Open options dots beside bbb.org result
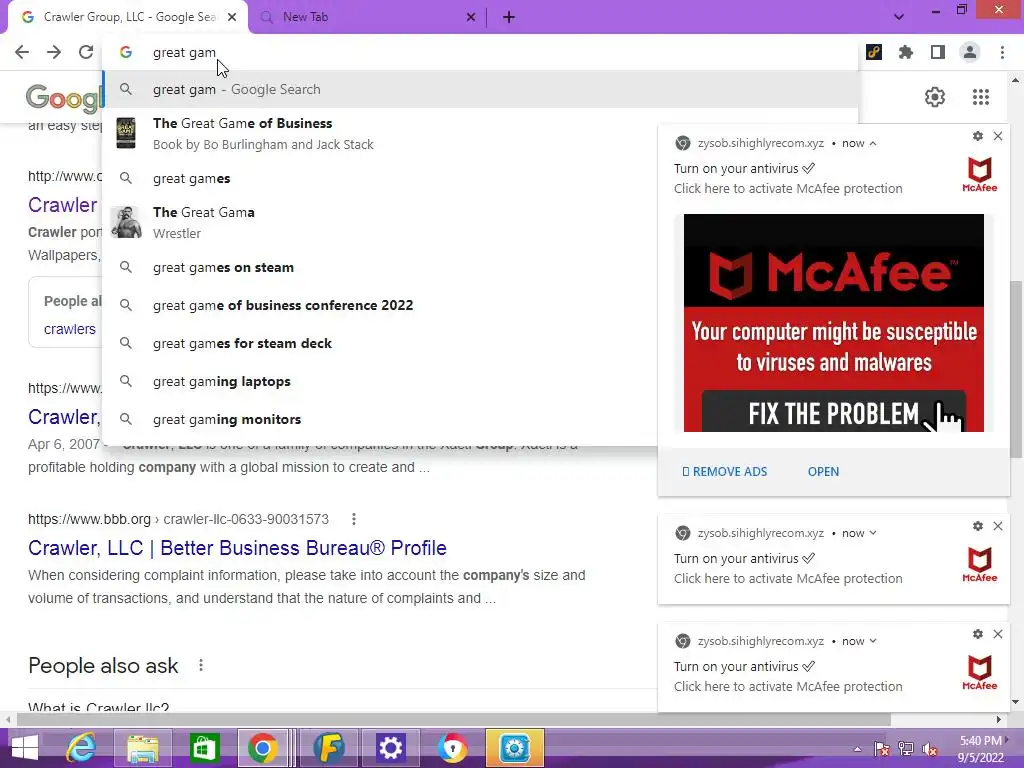This screenshot has width=1024, height=768. coord(354,519)
